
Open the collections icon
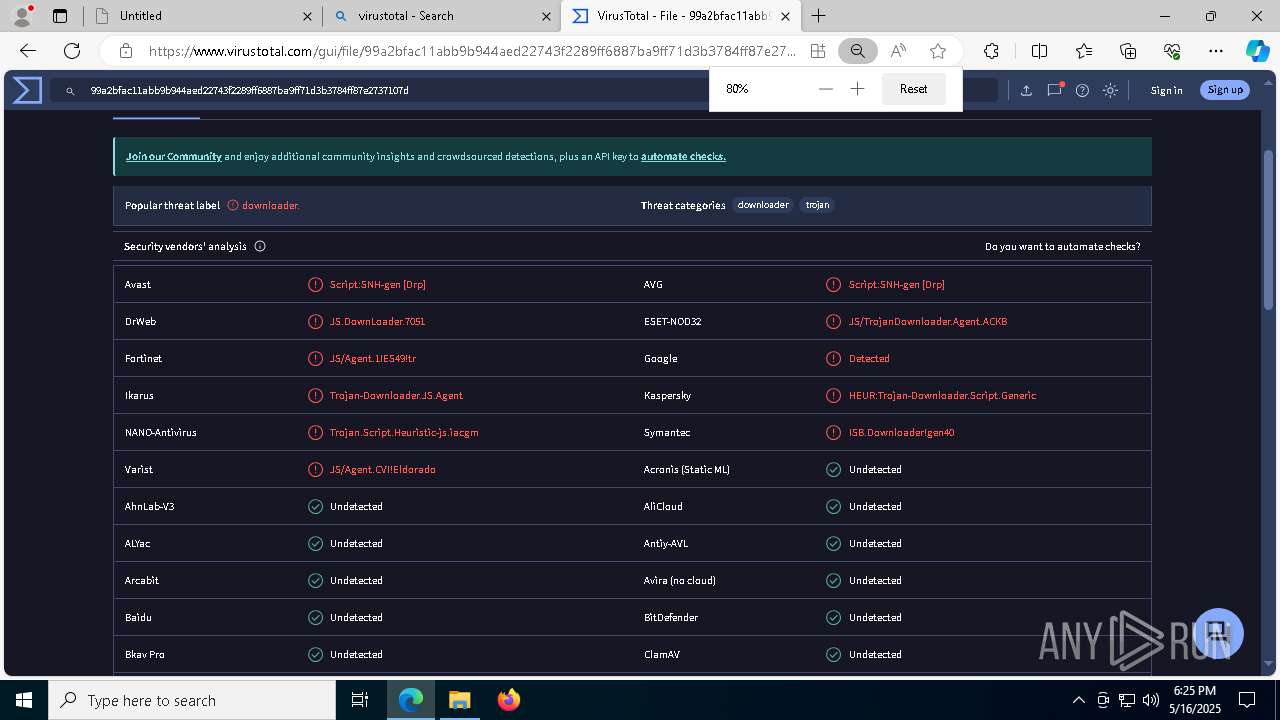pyautogui.click(x=1128, y=51)
